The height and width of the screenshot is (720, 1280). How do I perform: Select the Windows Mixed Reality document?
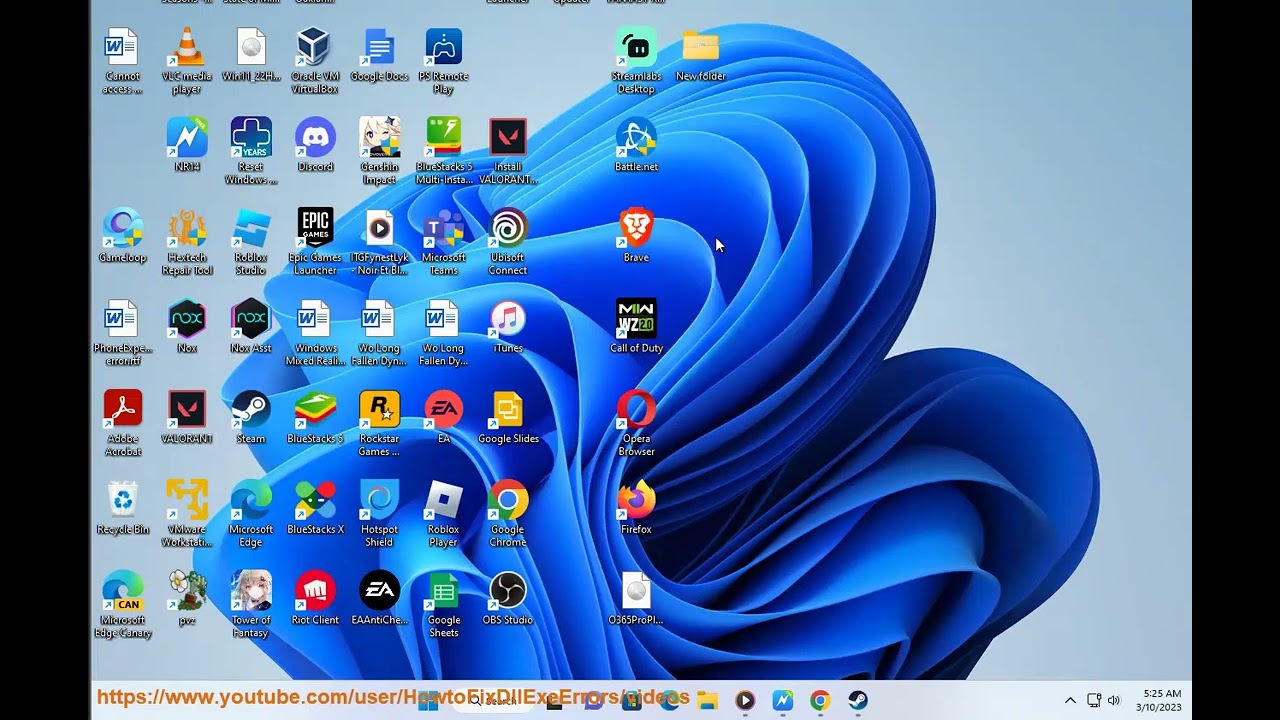(x=315, y=333)
